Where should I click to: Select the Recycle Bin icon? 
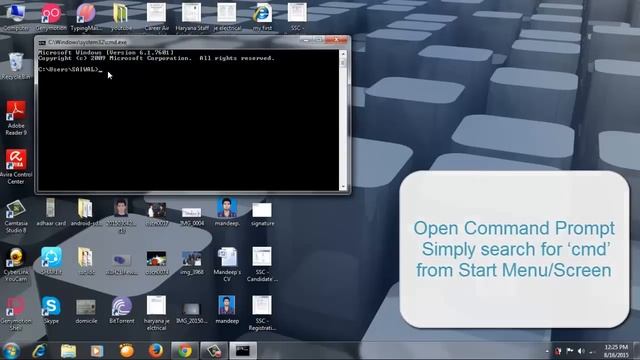click(16, 65)
